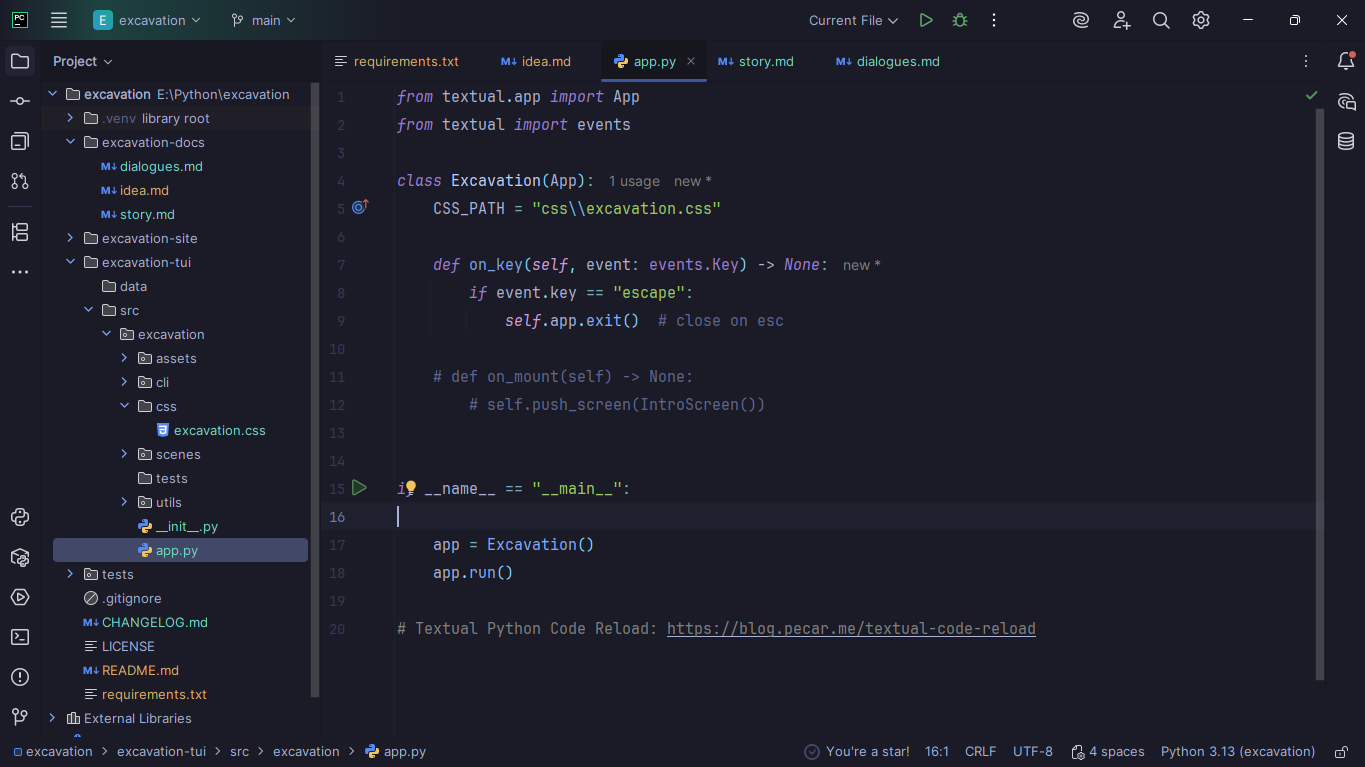Open the blog.pecar.me textual-code-reload link

point(851,629)
